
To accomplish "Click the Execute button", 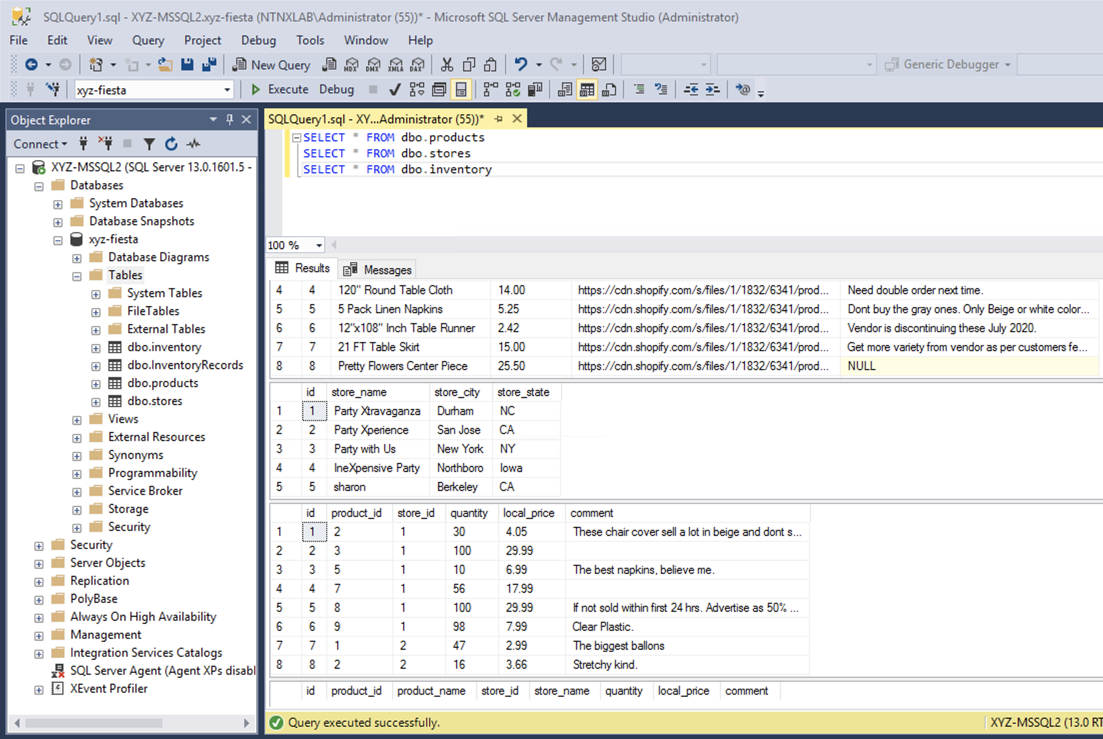I will pos(279,89).
